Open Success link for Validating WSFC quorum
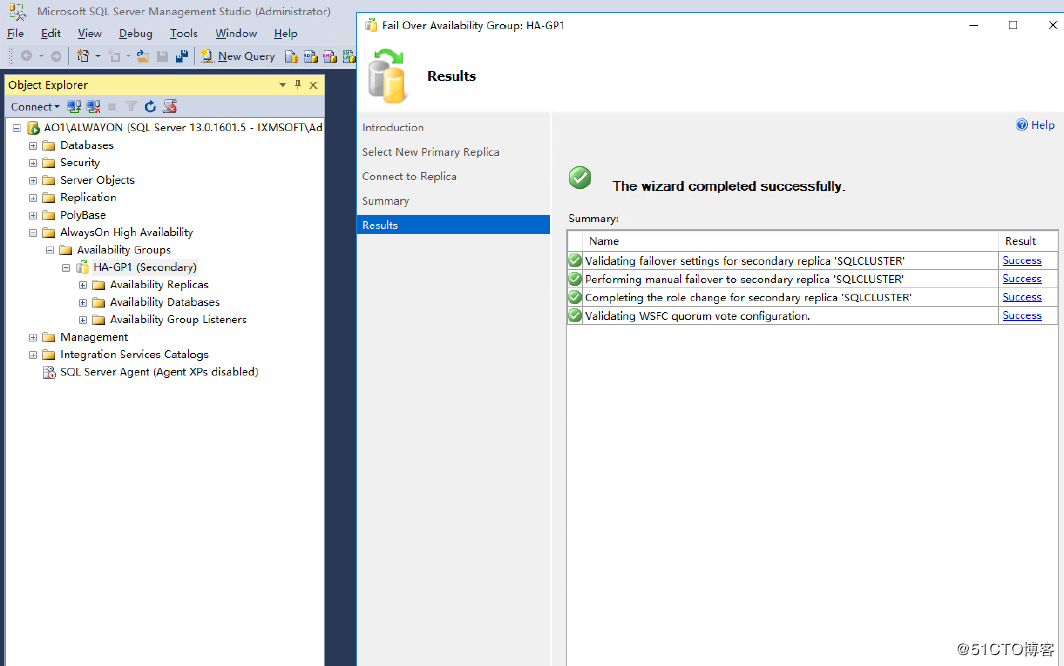The height and width of the screenshot is (666, 1064). (x=1022, y=316)
